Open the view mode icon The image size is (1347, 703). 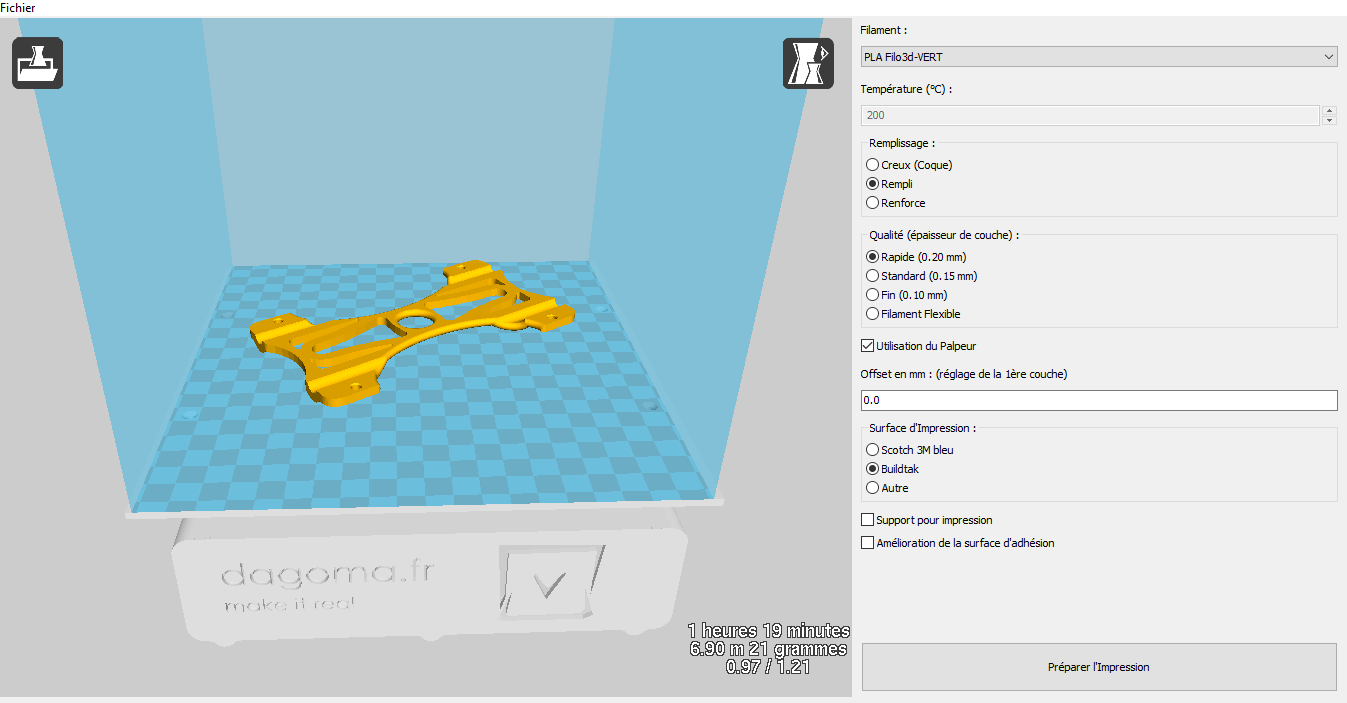click(x=808, y=63)
